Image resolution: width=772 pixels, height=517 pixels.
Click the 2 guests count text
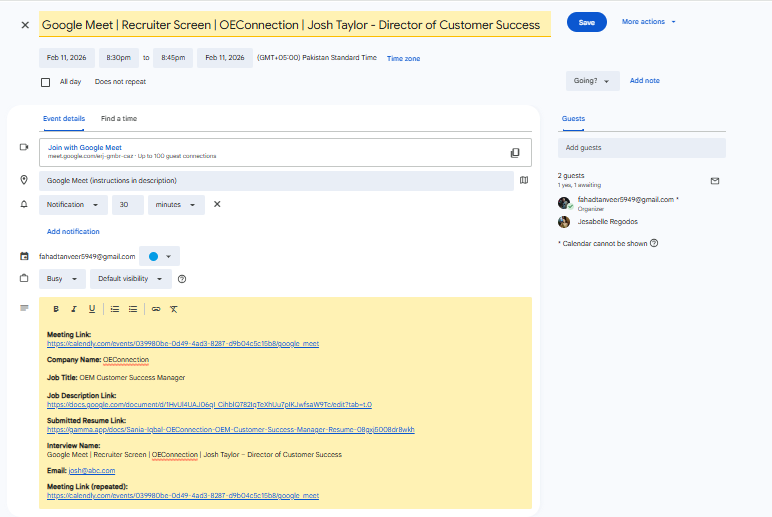[571, 175]
